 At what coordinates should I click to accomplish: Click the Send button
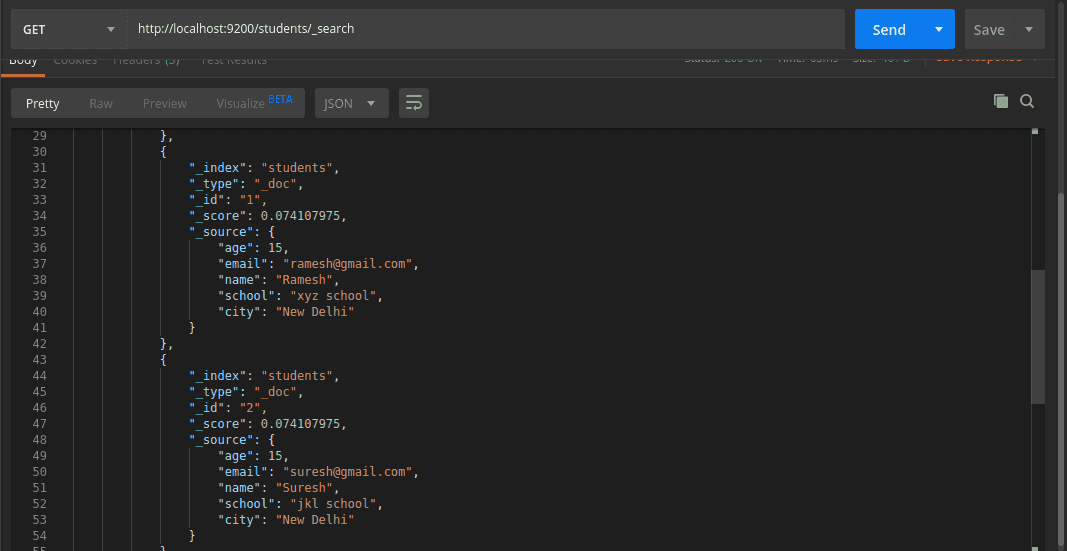(x=888, y=29)
